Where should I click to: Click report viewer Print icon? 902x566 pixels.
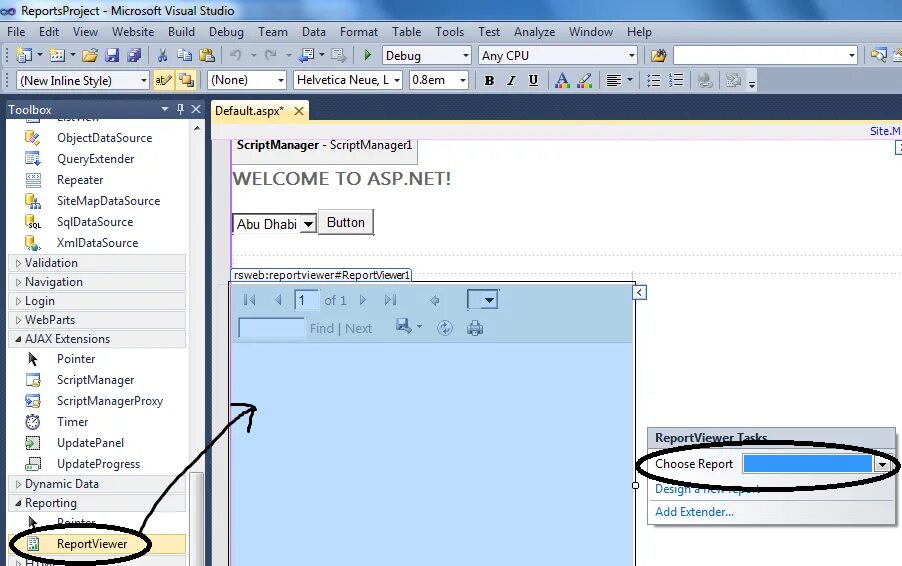coord(475,328)
